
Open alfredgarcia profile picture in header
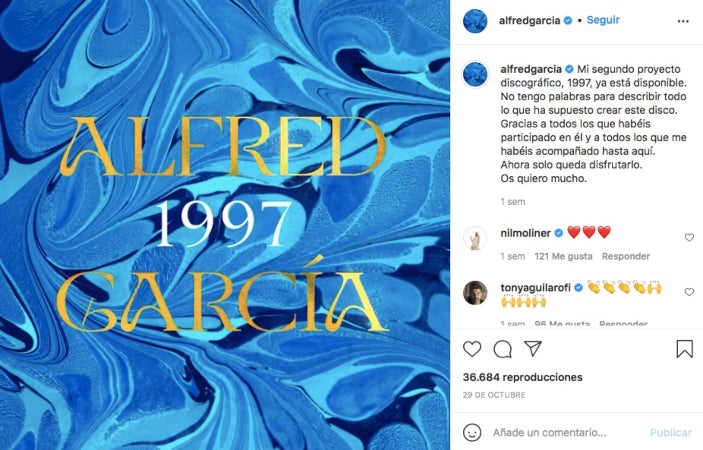tap(475, 21)
